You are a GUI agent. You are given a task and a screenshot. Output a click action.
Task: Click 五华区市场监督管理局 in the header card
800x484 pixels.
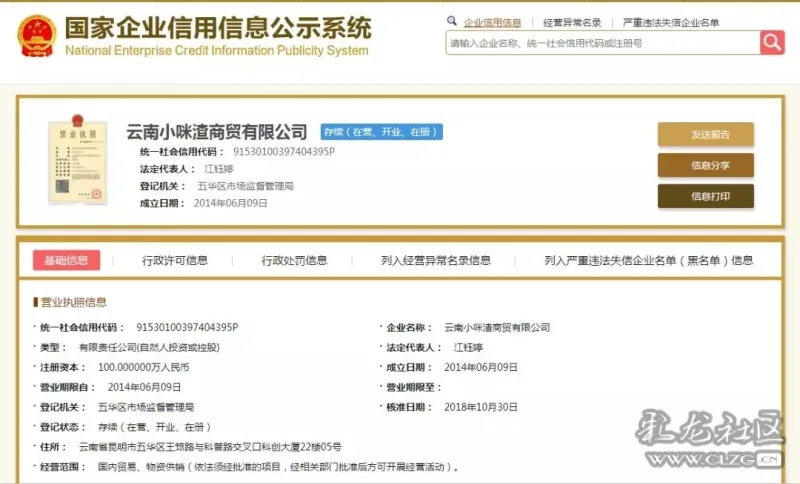245,186
